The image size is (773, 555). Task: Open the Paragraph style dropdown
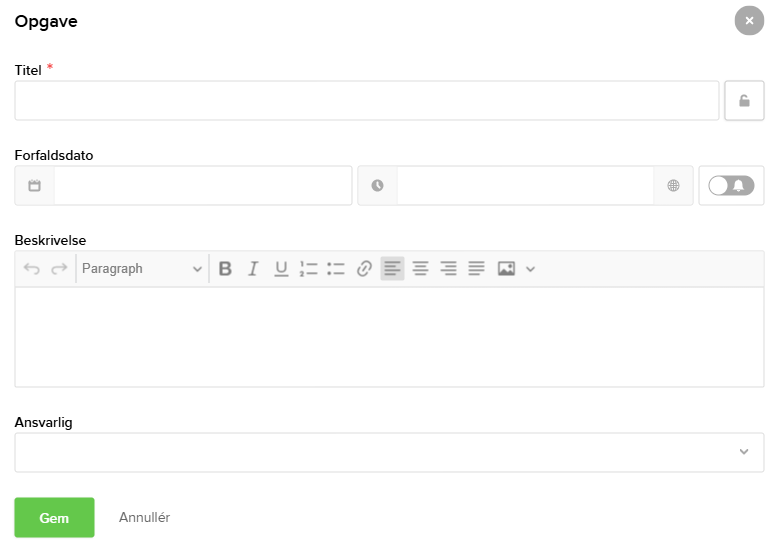[x=141, y=268]
